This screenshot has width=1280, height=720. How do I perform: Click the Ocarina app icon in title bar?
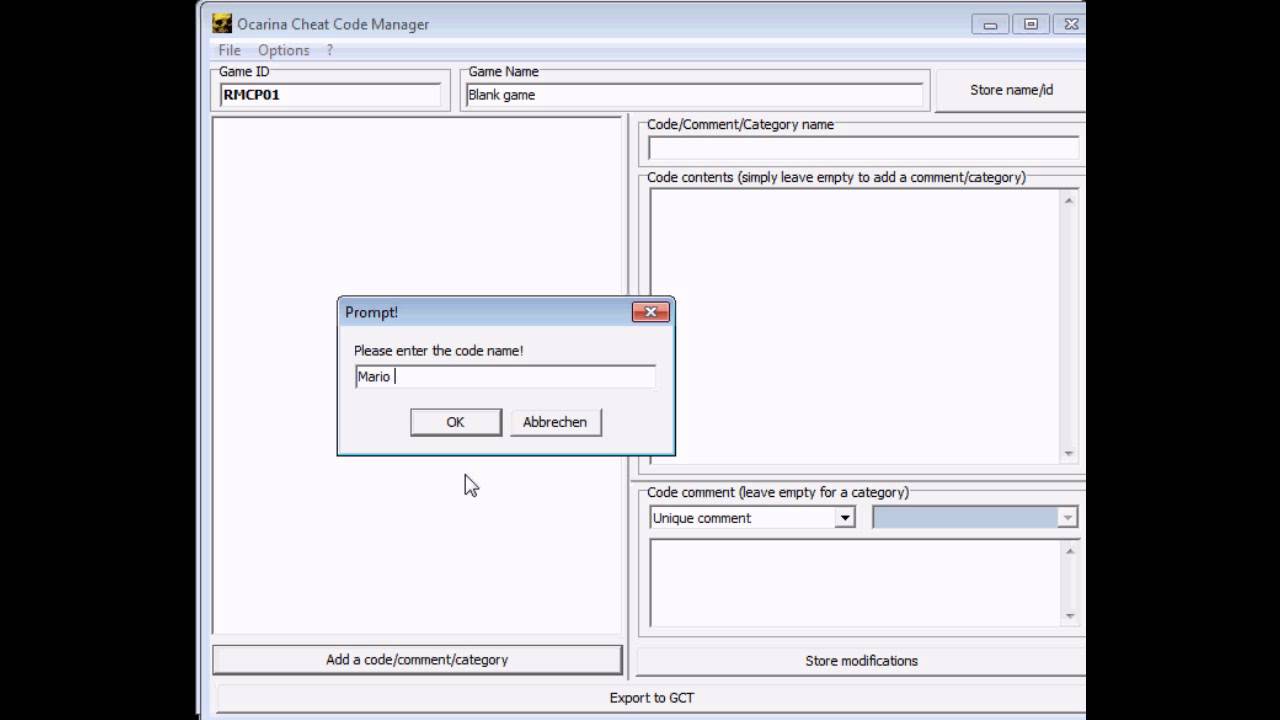coord(222,24)
